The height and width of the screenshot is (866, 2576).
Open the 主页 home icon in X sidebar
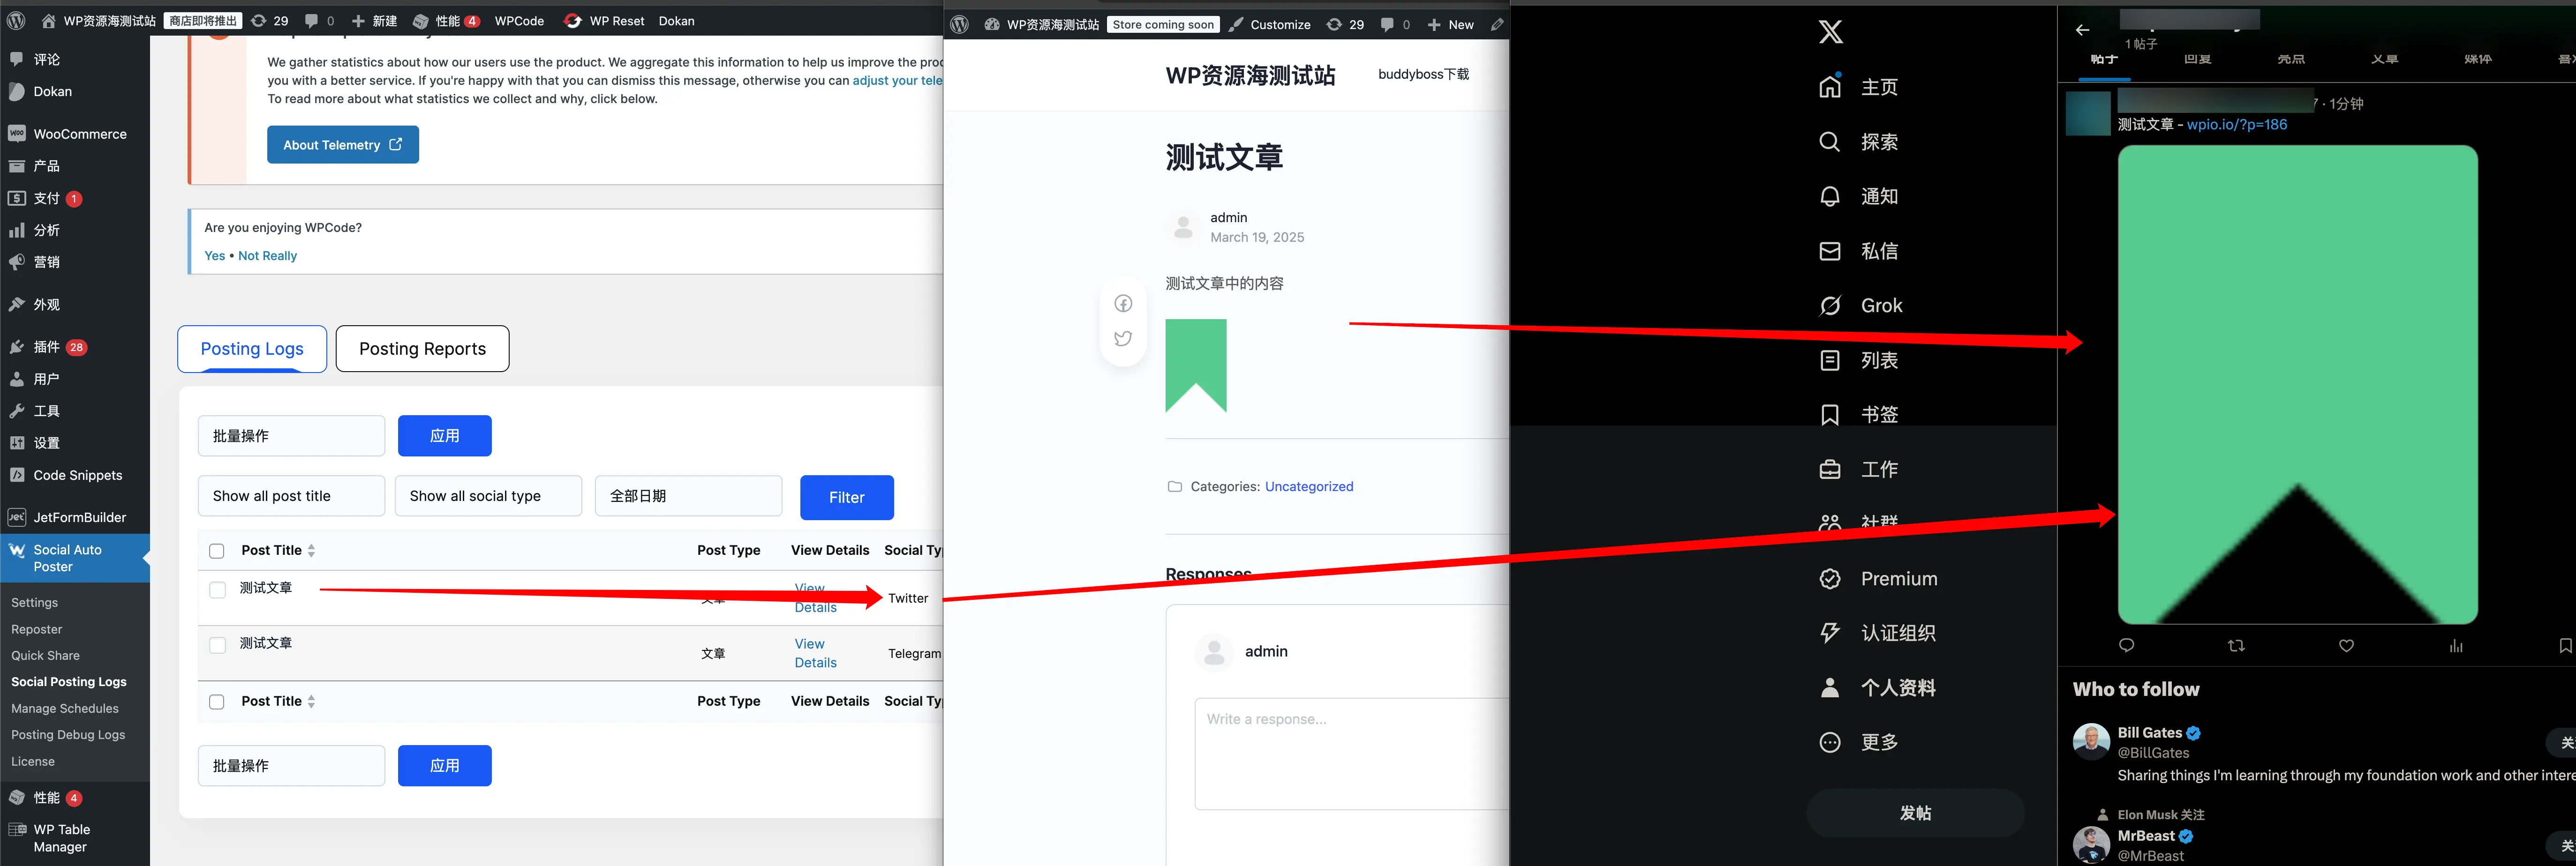pyautogui.click(x=1829, y=87)
